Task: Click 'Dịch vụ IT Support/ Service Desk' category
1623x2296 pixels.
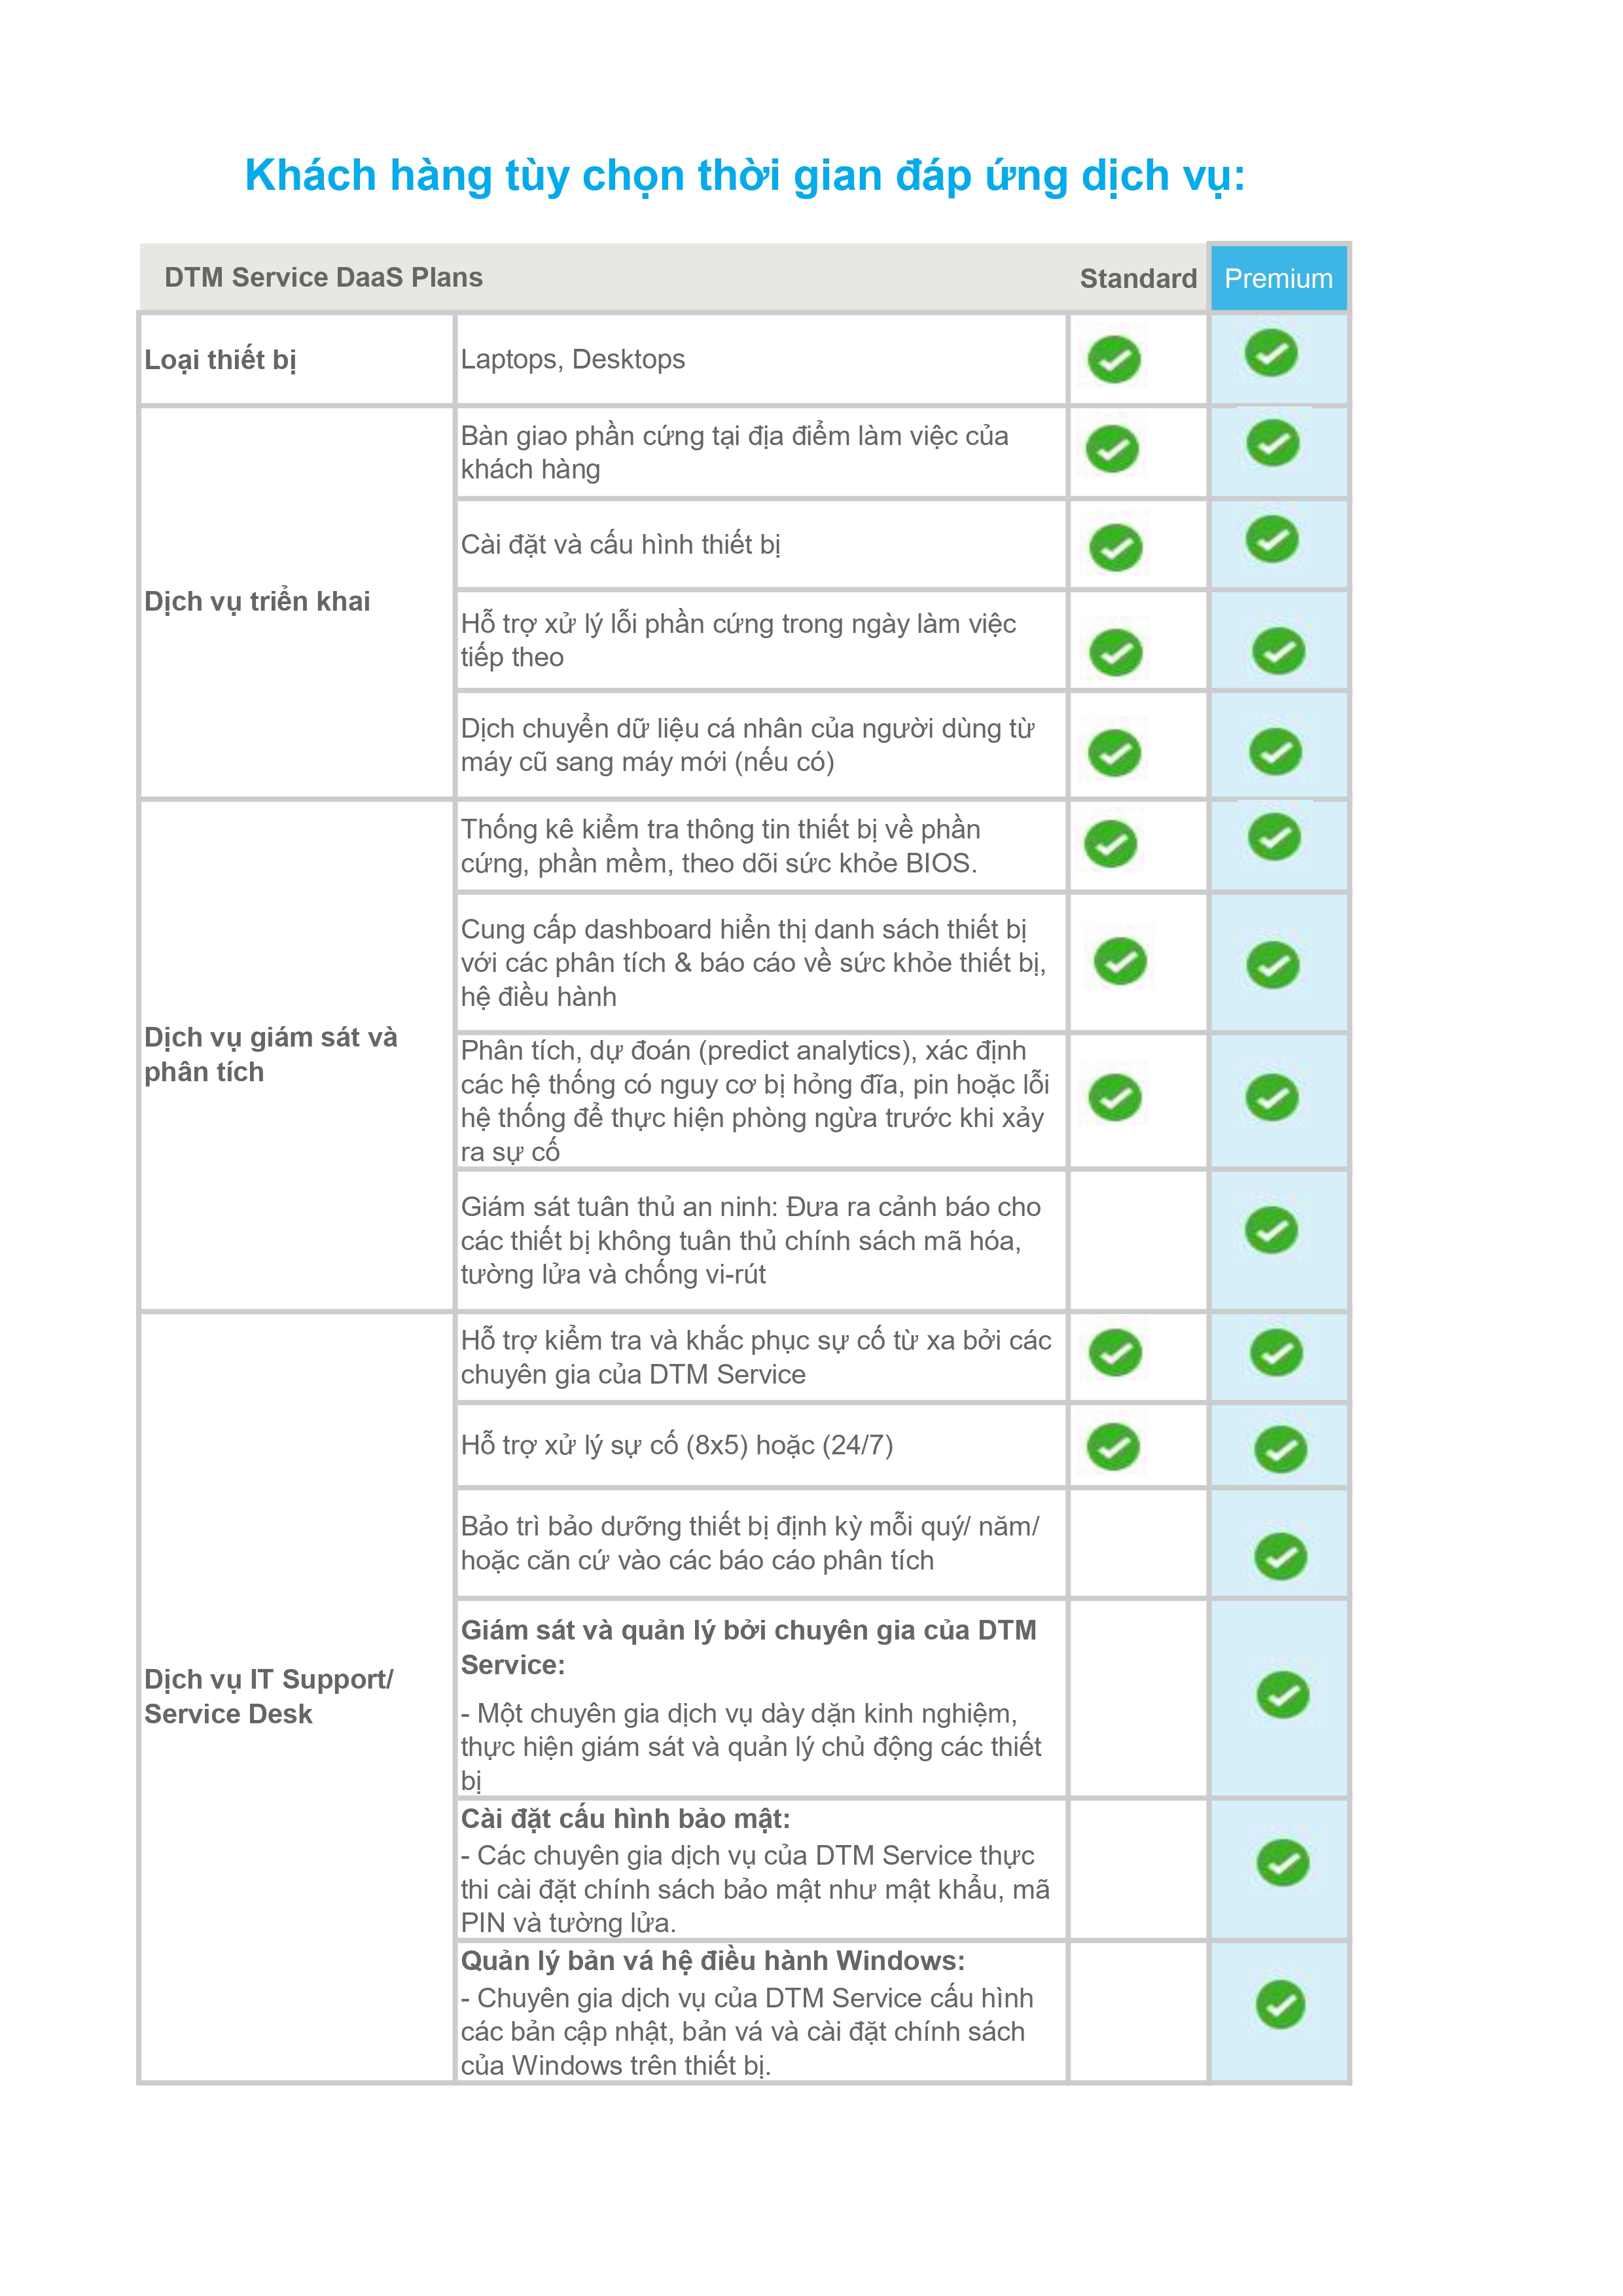Action: pos(268,1696)
